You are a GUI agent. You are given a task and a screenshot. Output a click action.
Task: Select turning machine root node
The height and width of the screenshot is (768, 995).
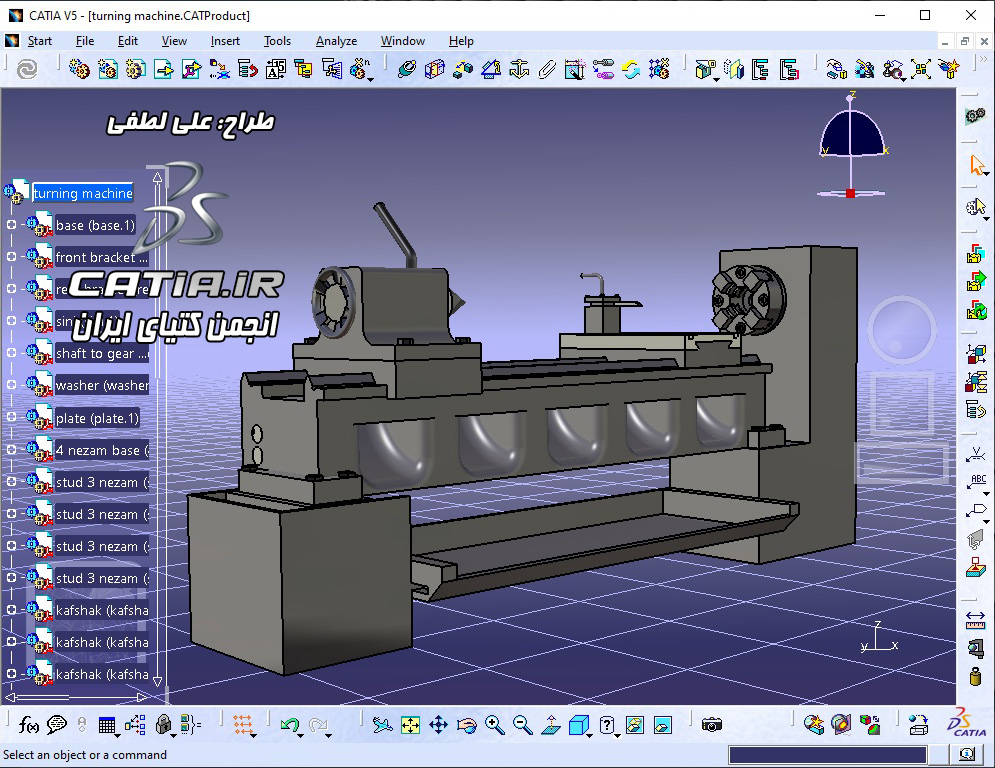pos(82,193)
